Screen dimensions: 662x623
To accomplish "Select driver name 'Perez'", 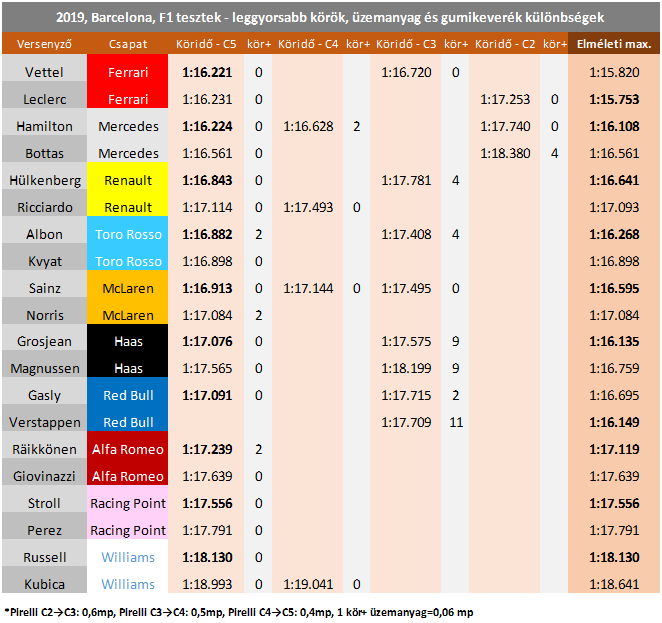I will tap(44, 530).
